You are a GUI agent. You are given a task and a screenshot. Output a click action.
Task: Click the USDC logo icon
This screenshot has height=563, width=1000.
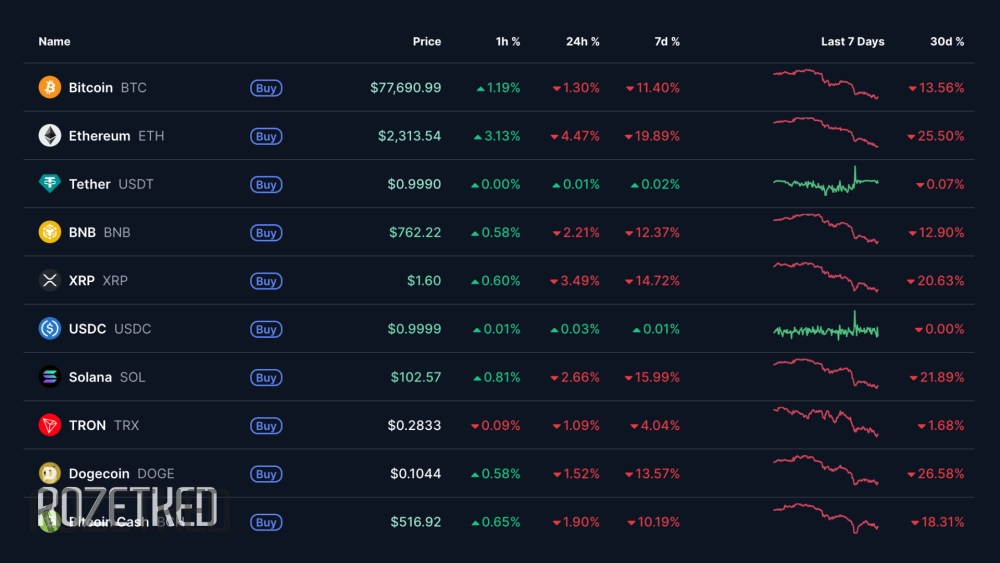pyautogui.click(x=50, y=329)
